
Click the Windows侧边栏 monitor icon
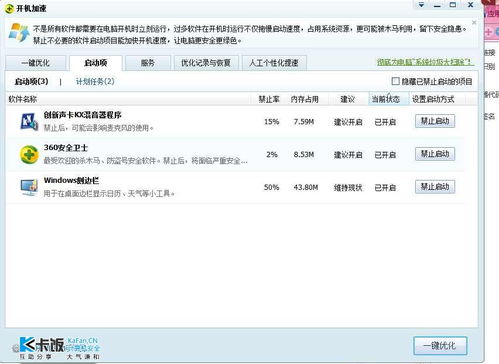coord(29,187)
